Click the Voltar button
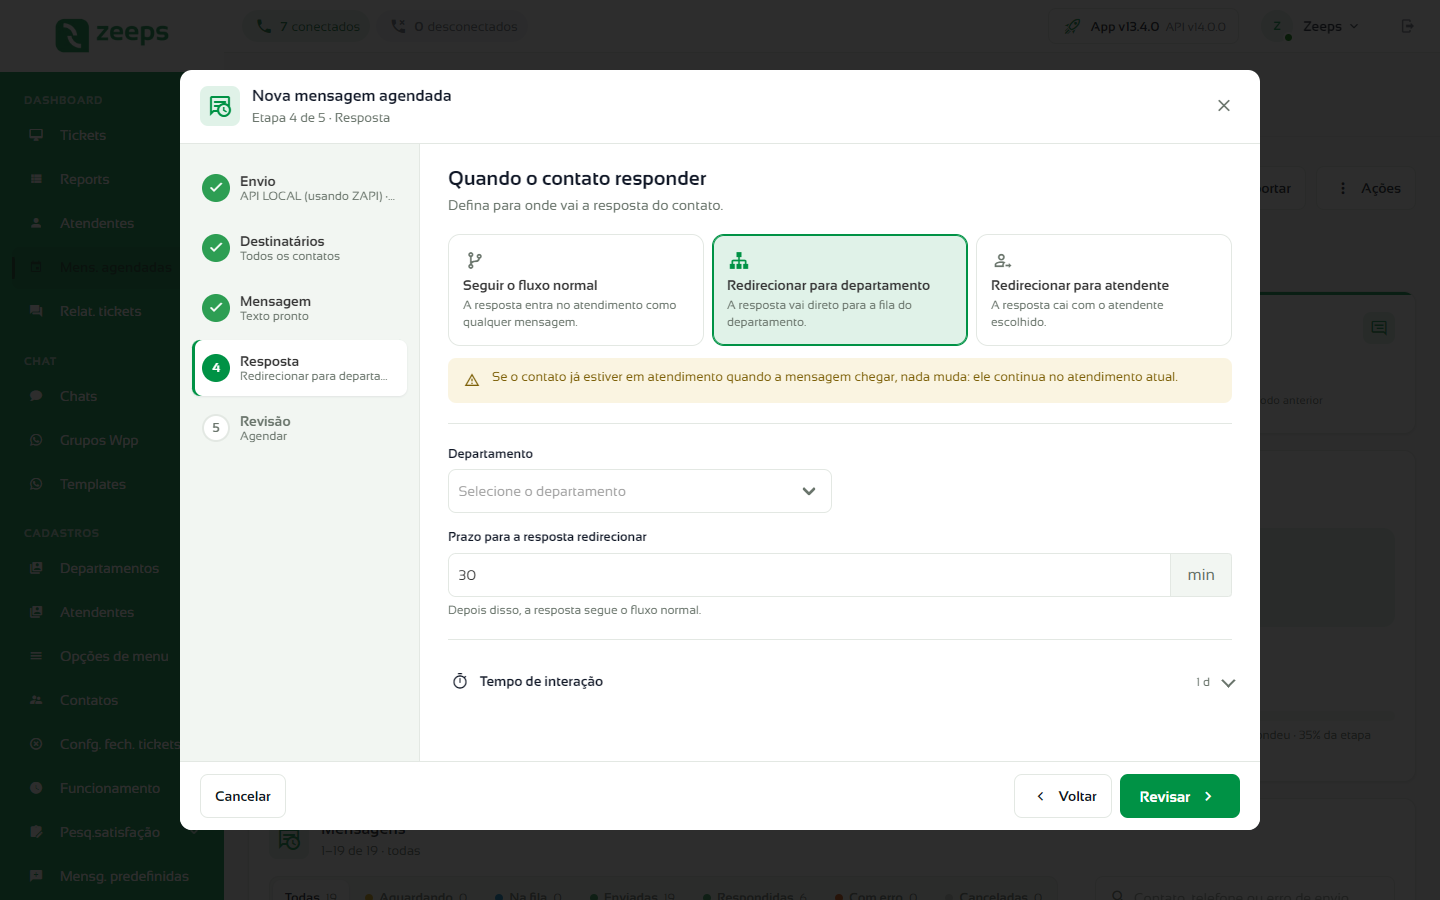 [x=1063, y=796]
